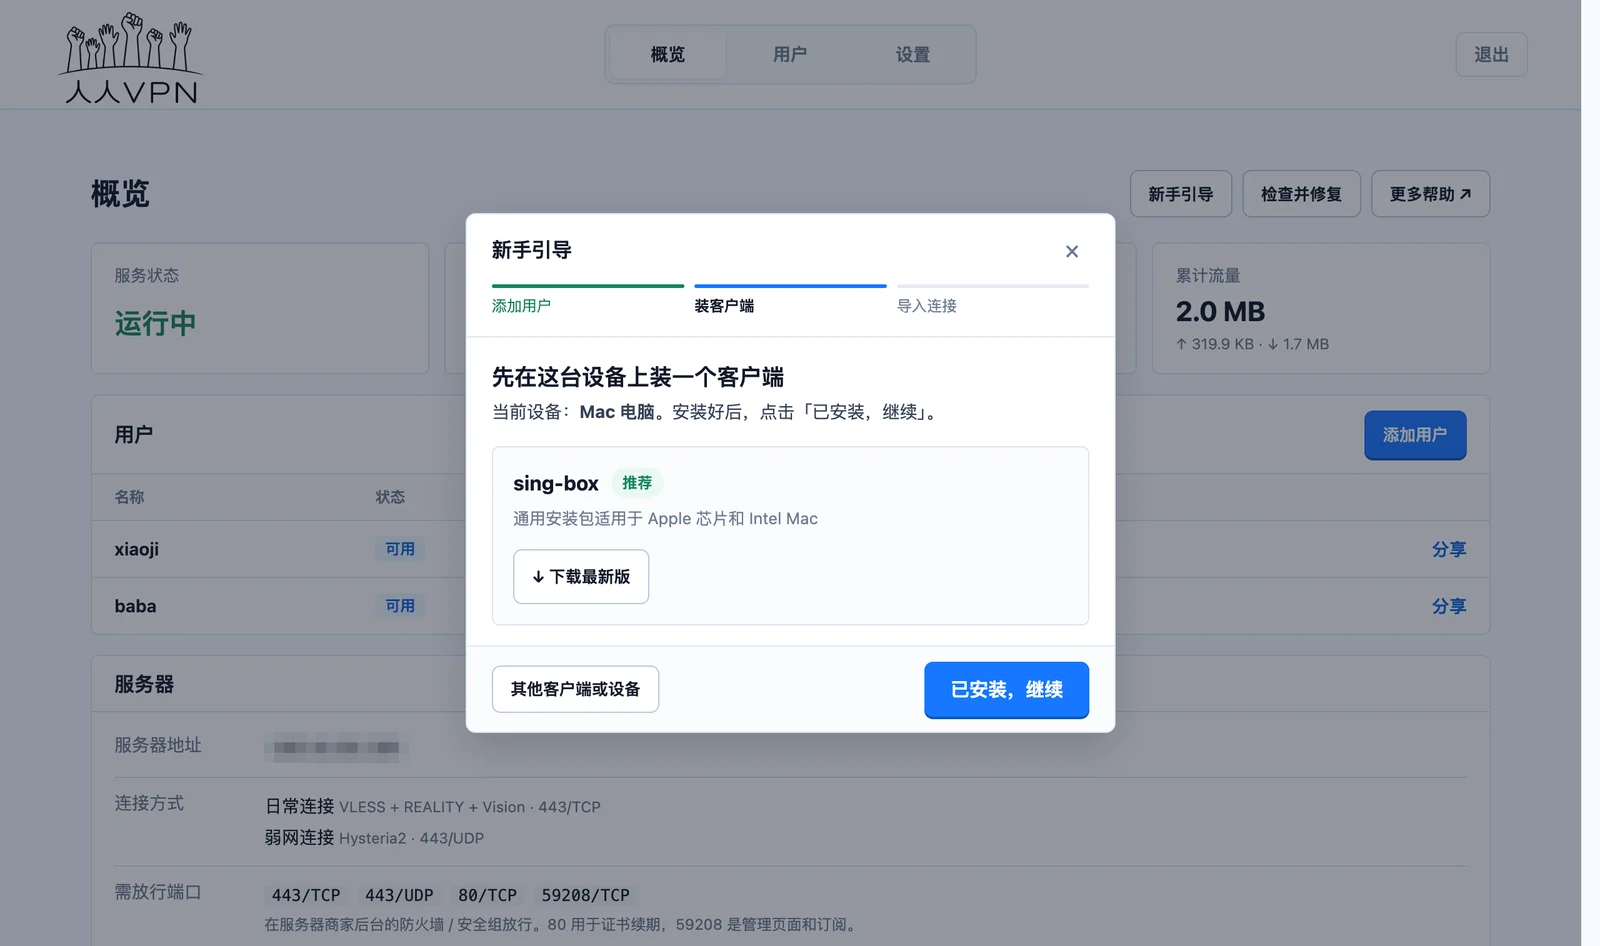Open the 设置 tab
The image size is (1600, 946).
pos(912,54)
